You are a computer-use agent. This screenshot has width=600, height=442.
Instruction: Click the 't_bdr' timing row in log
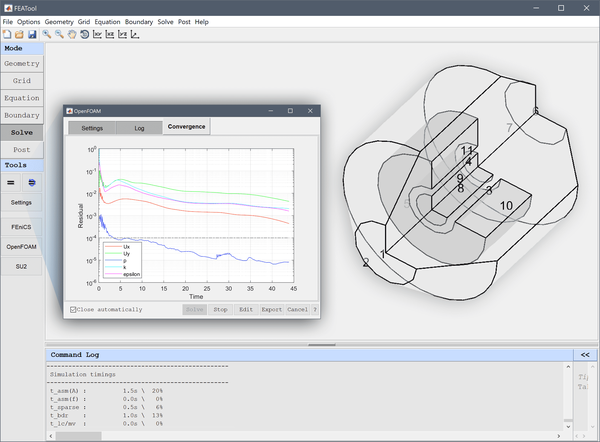[x=106, y=416]
